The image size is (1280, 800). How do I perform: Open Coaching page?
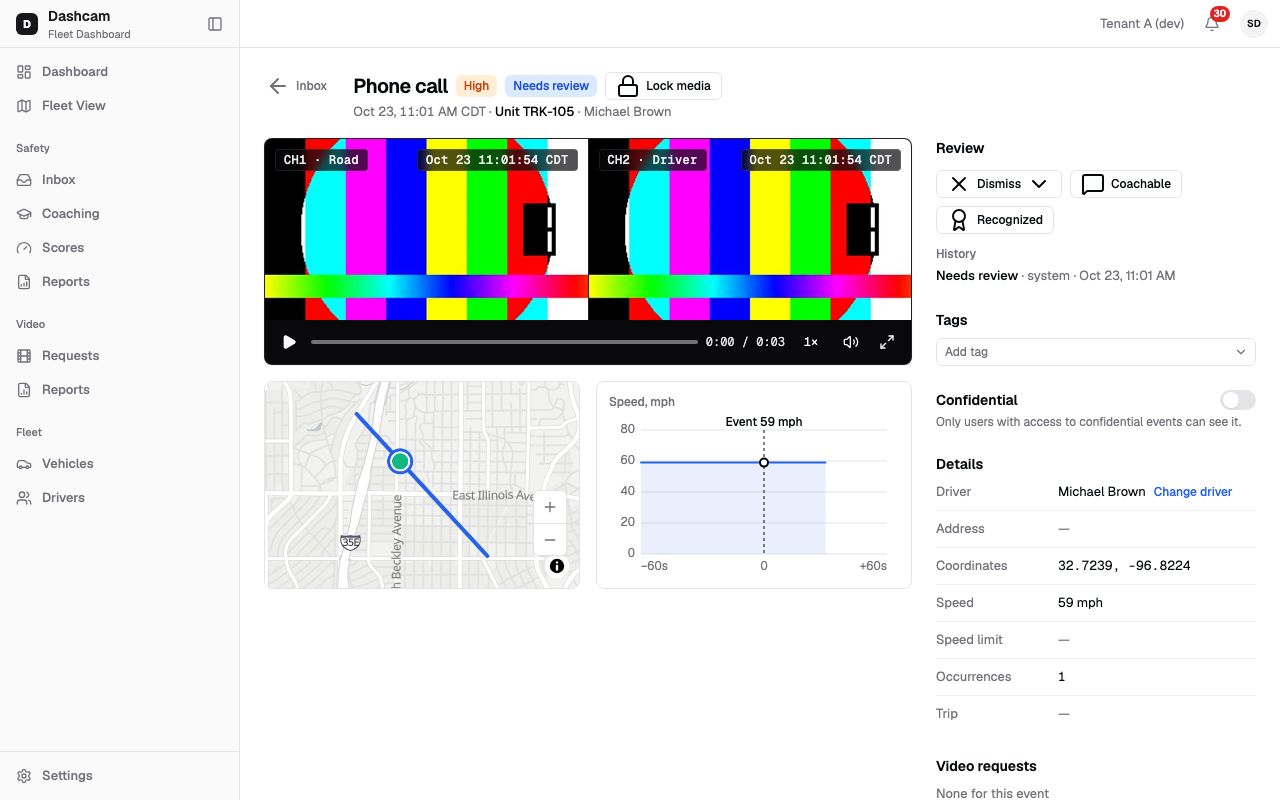120,214
